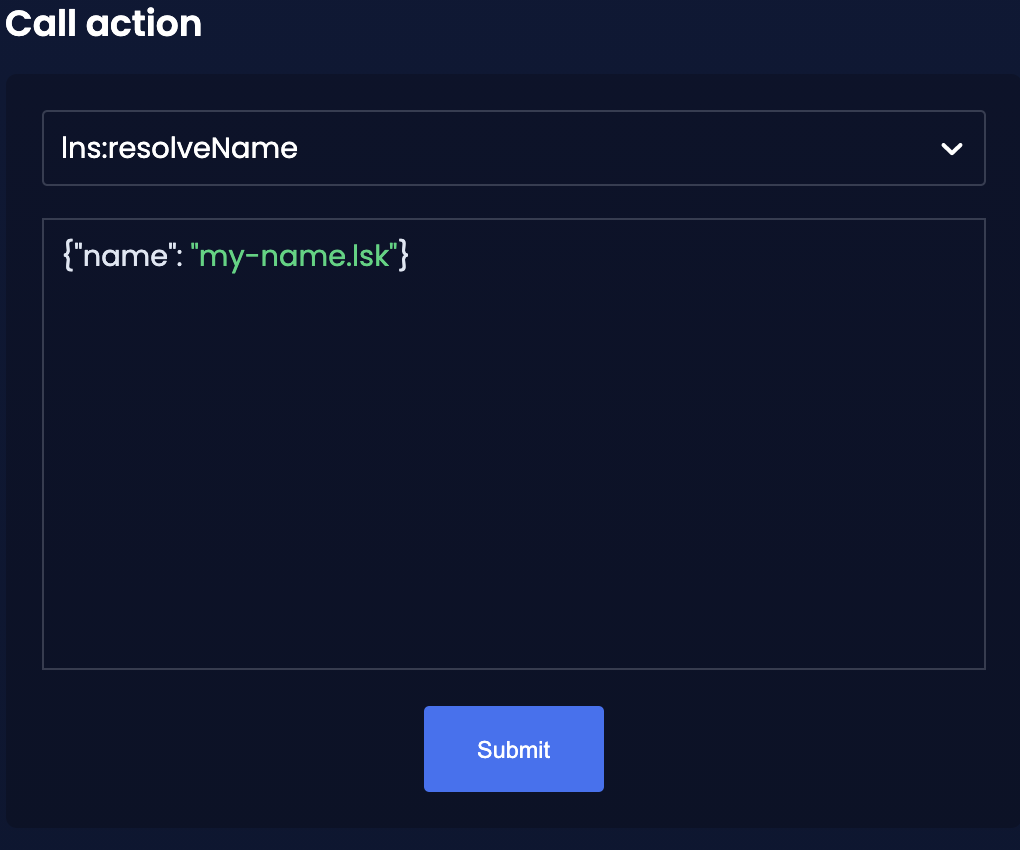Click the dark card area beside the Submit button
Image resolution: width=1020 pixels, height=850 pixels.
coord(781,749)
